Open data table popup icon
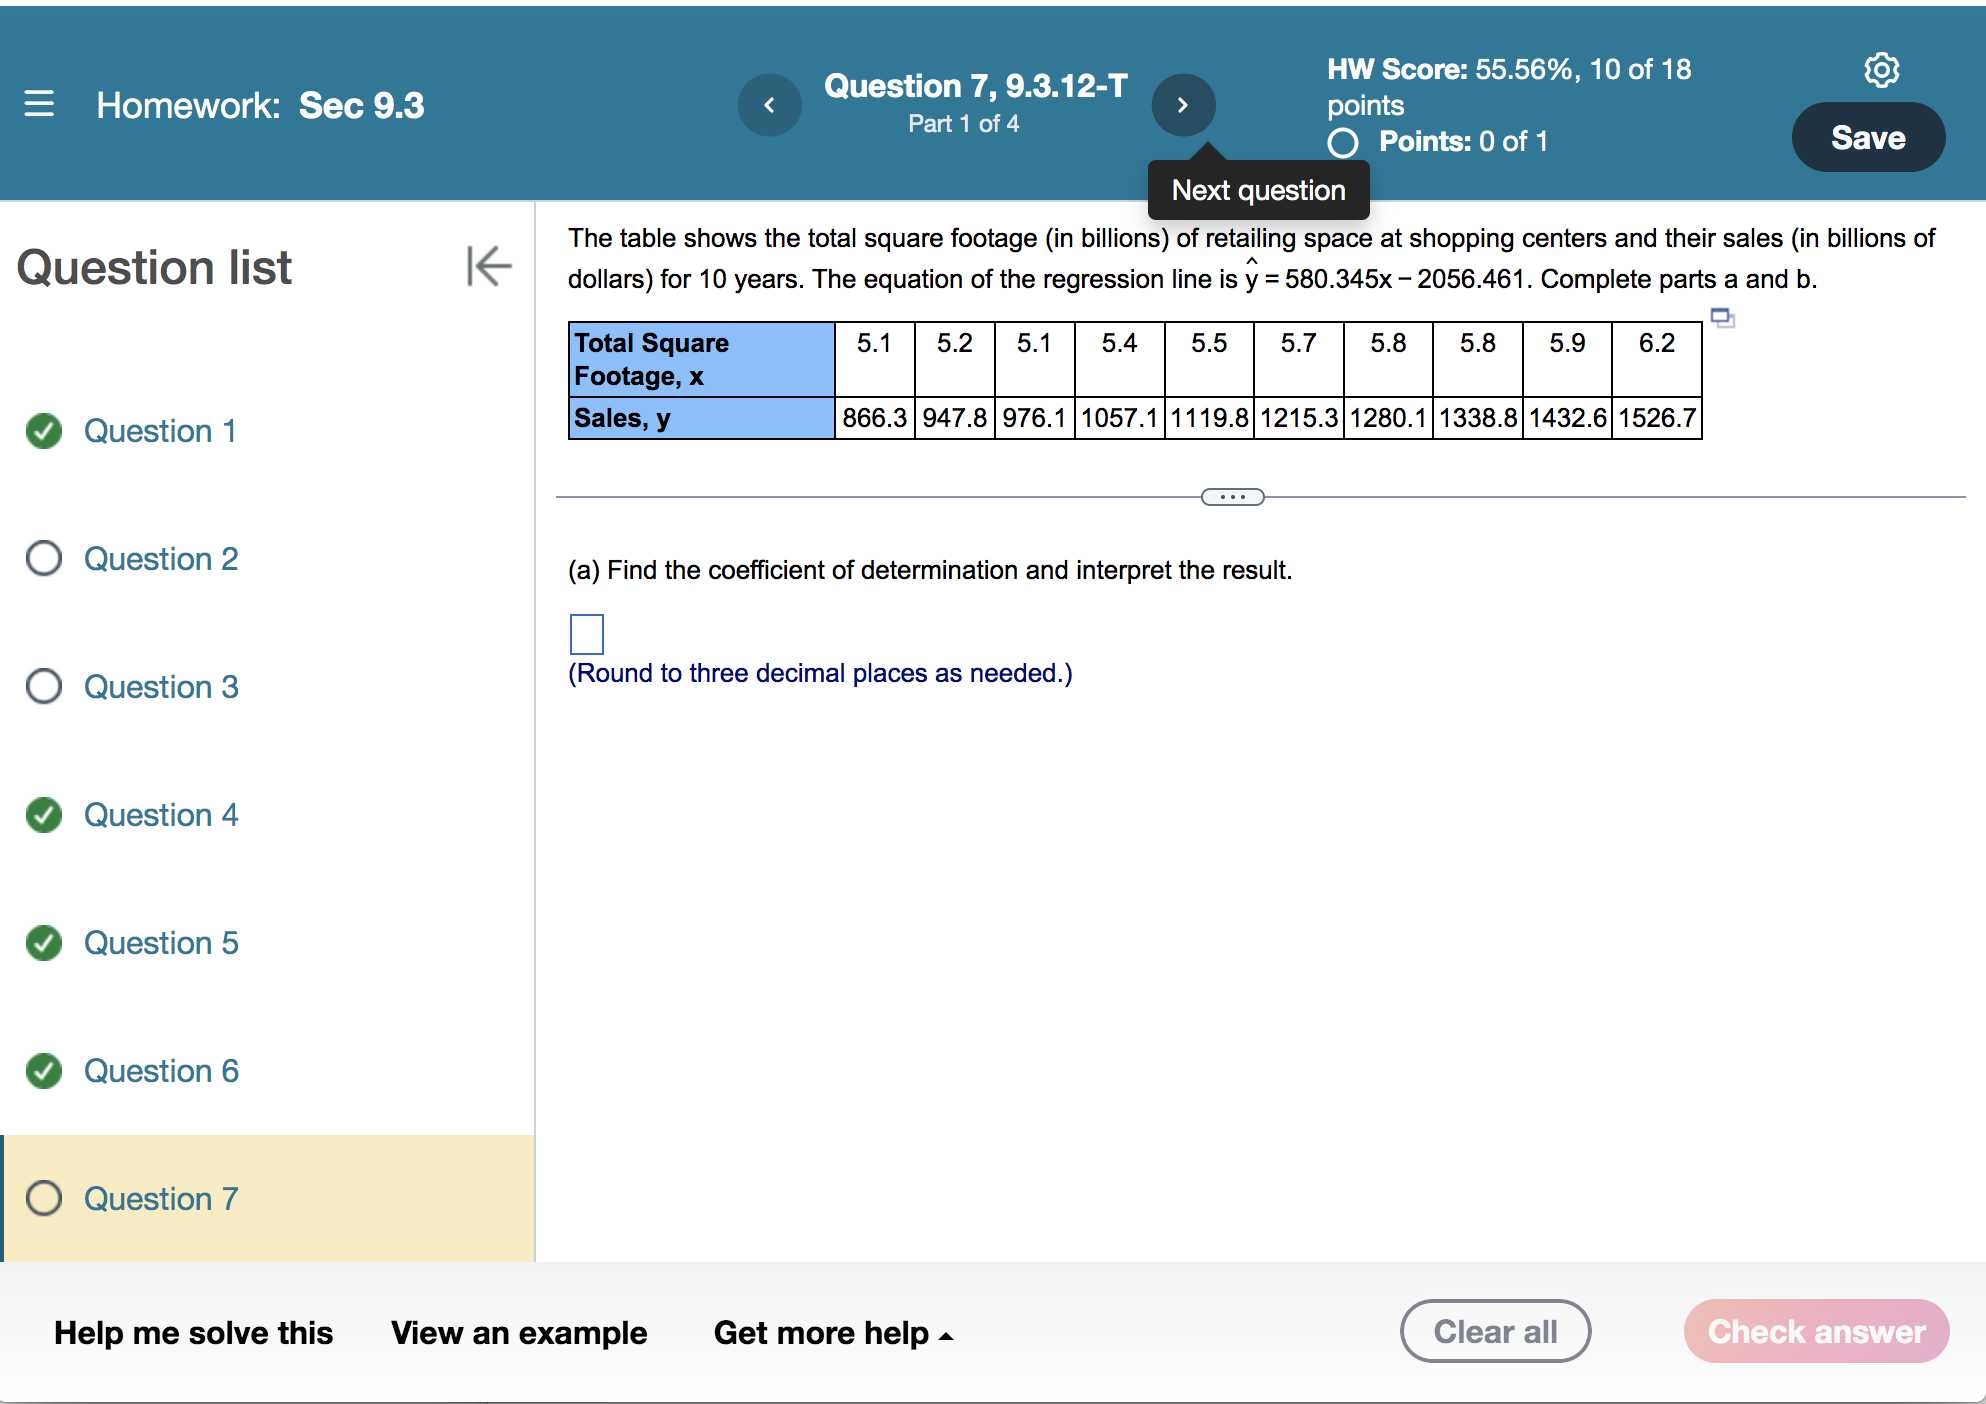Viewport: 1986px width, 1404px height. (1722, 318)
